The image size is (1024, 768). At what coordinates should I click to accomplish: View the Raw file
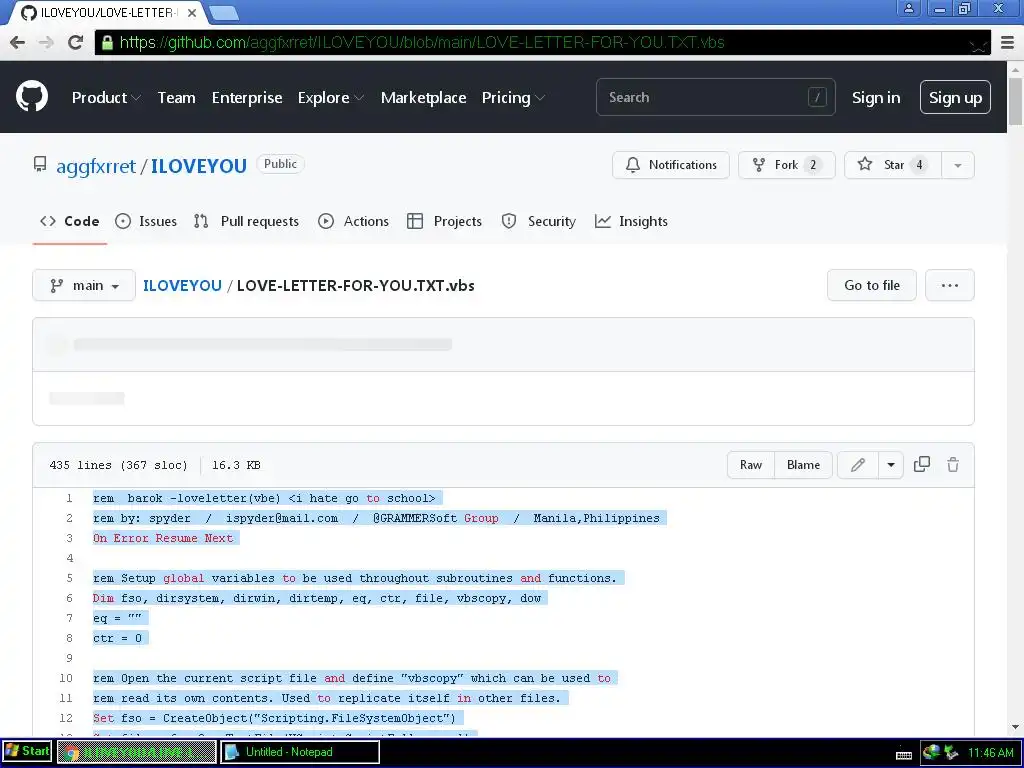pyautogui.click(x=751, y=465)
